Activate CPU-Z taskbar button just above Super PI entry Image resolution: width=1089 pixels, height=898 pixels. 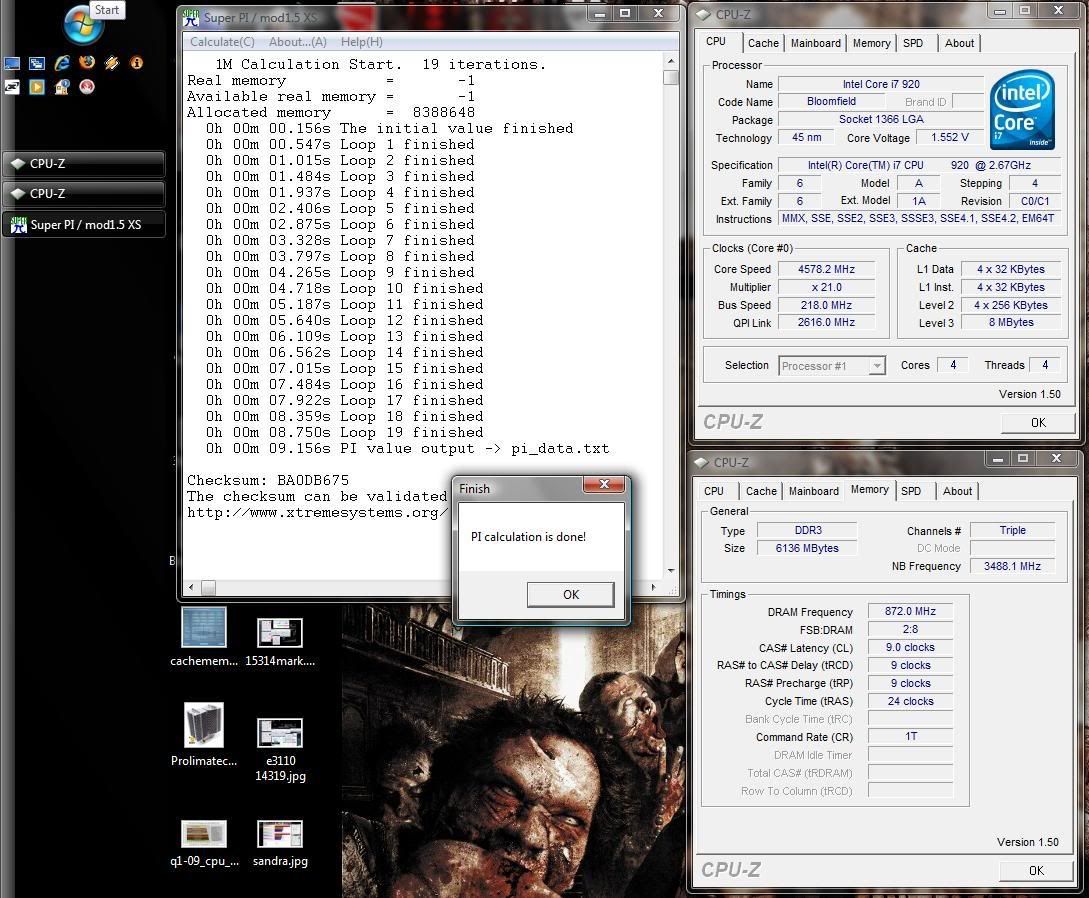coord(83,194)
